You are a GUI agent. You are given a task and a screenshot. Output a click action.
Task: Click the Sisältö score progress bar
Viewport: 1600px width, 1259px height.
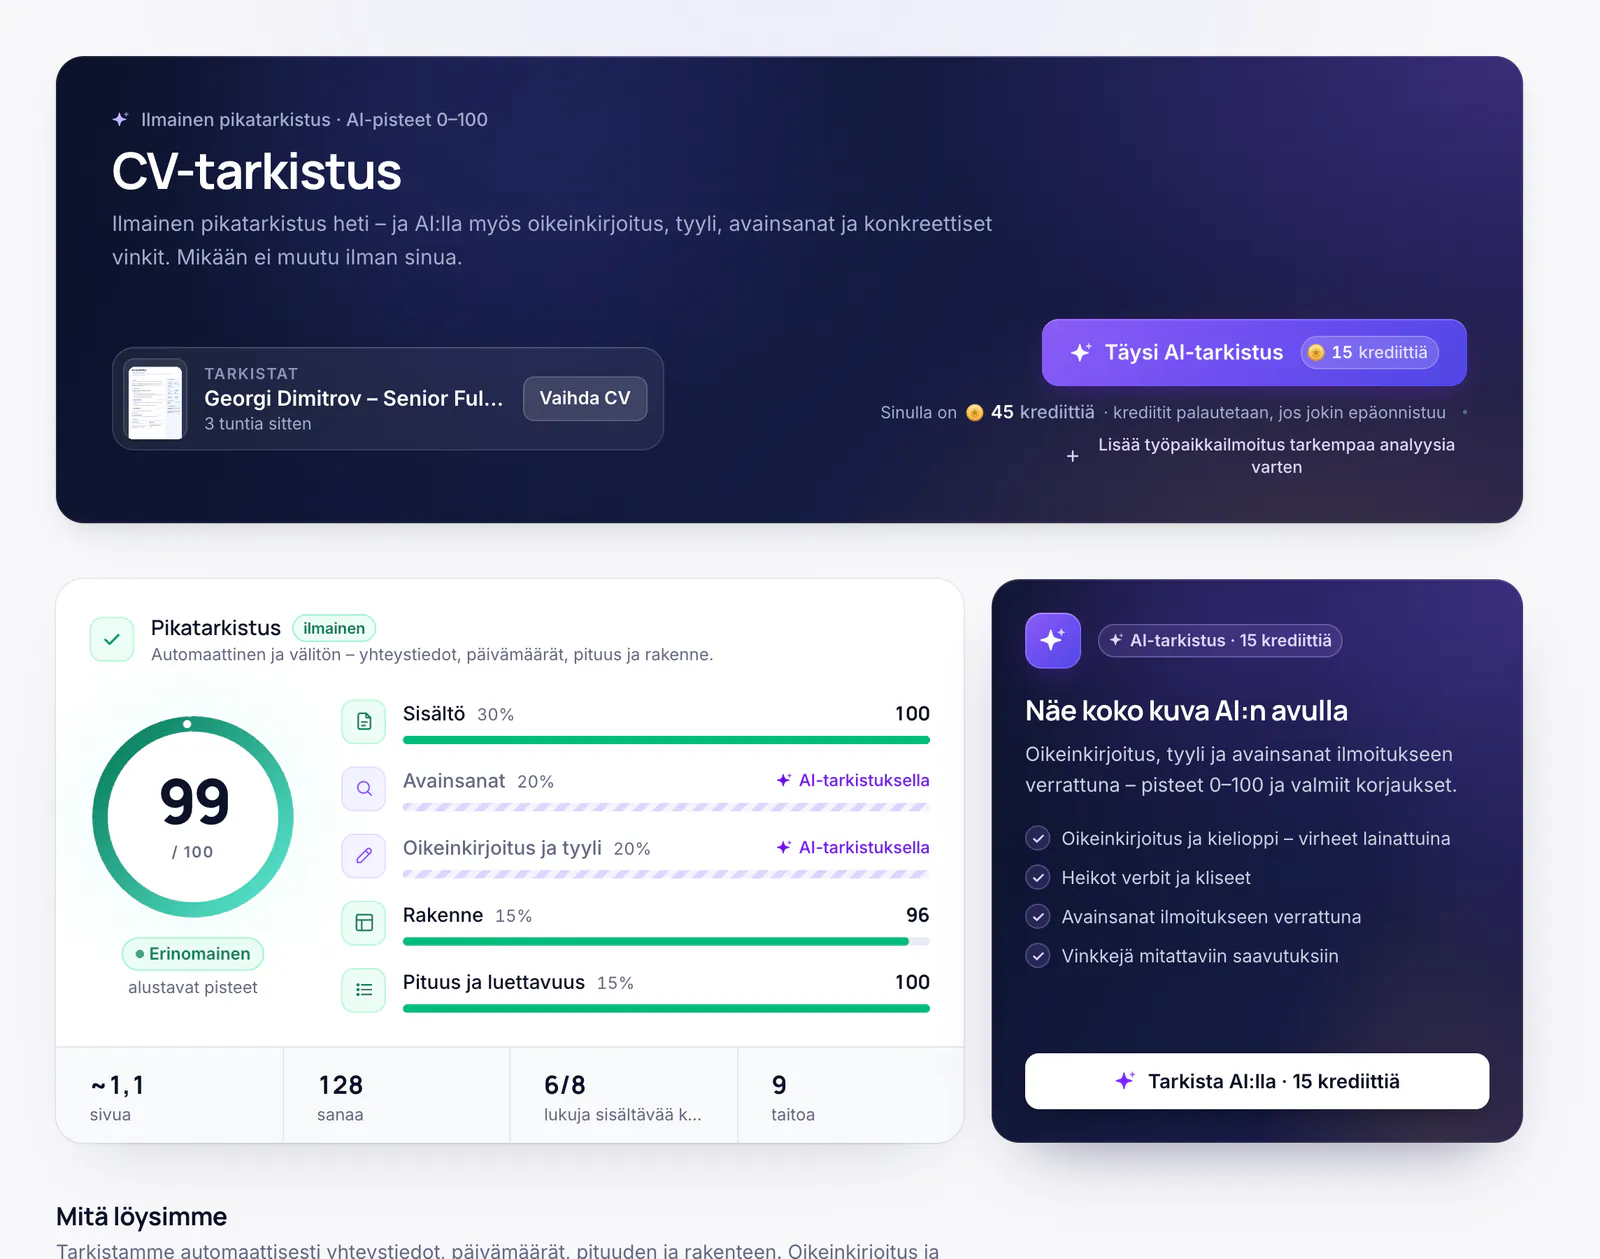tap(666, 740)
